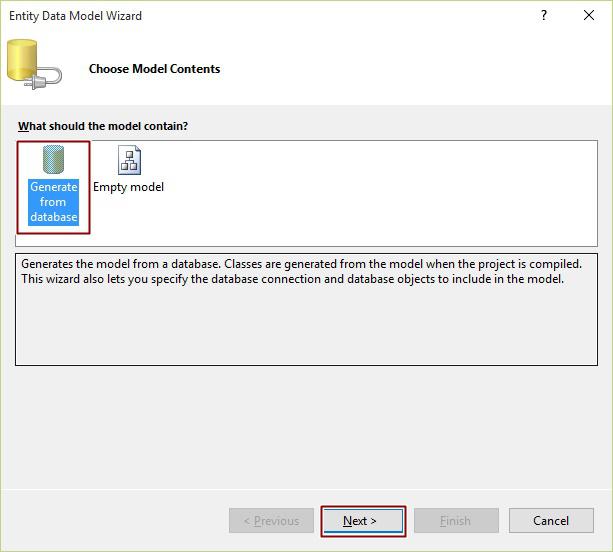Image resolution: width=613 pixels, height=552 pixels.
Task: Cancel the wizard using Cancel button
Action: pos(551,520)
